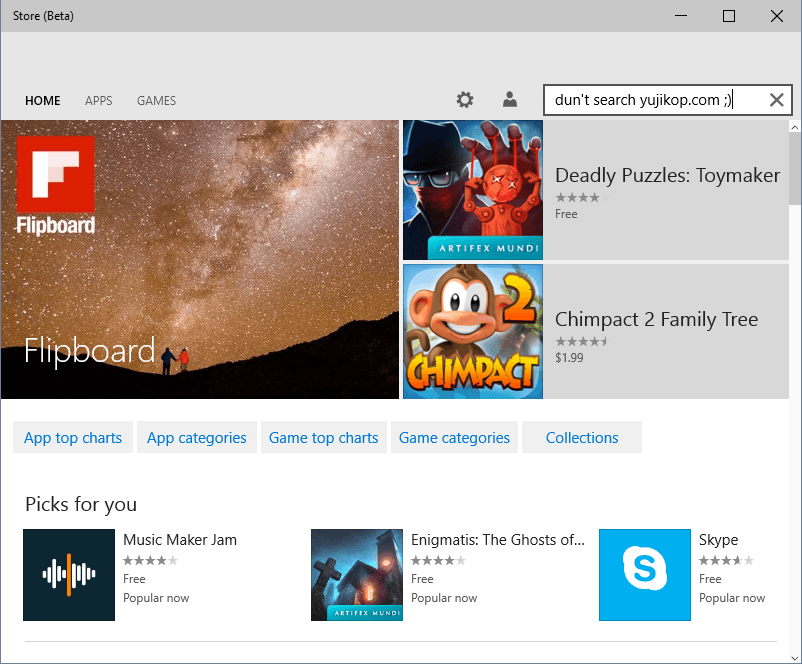802x664 pixels.
Task: Close the Store (Beta) window
Action: pyautogui.click(x=777, y=16)
